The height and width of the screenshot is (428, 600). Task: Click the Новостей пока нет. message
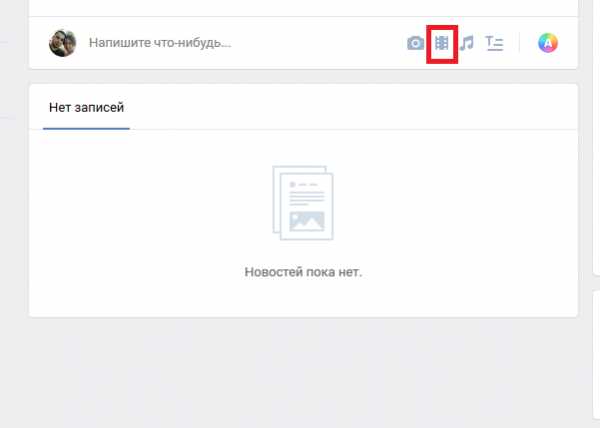(x=303, y=272)
